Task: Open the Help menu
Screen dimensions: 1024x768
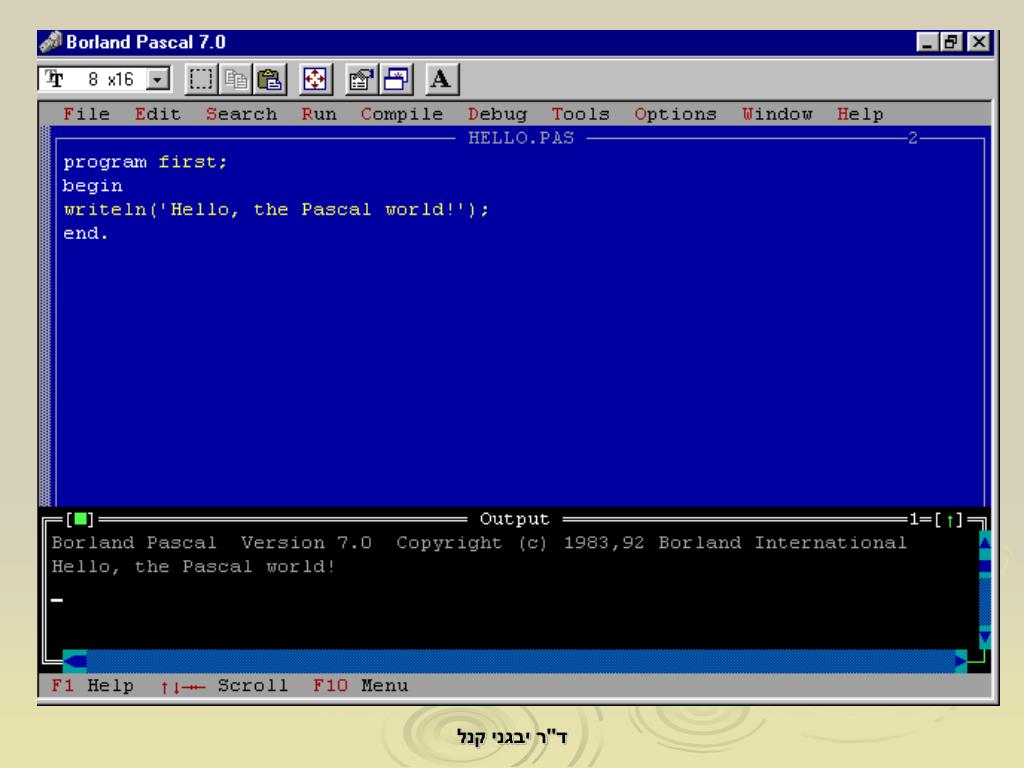Action: click(x=860, y=114)
